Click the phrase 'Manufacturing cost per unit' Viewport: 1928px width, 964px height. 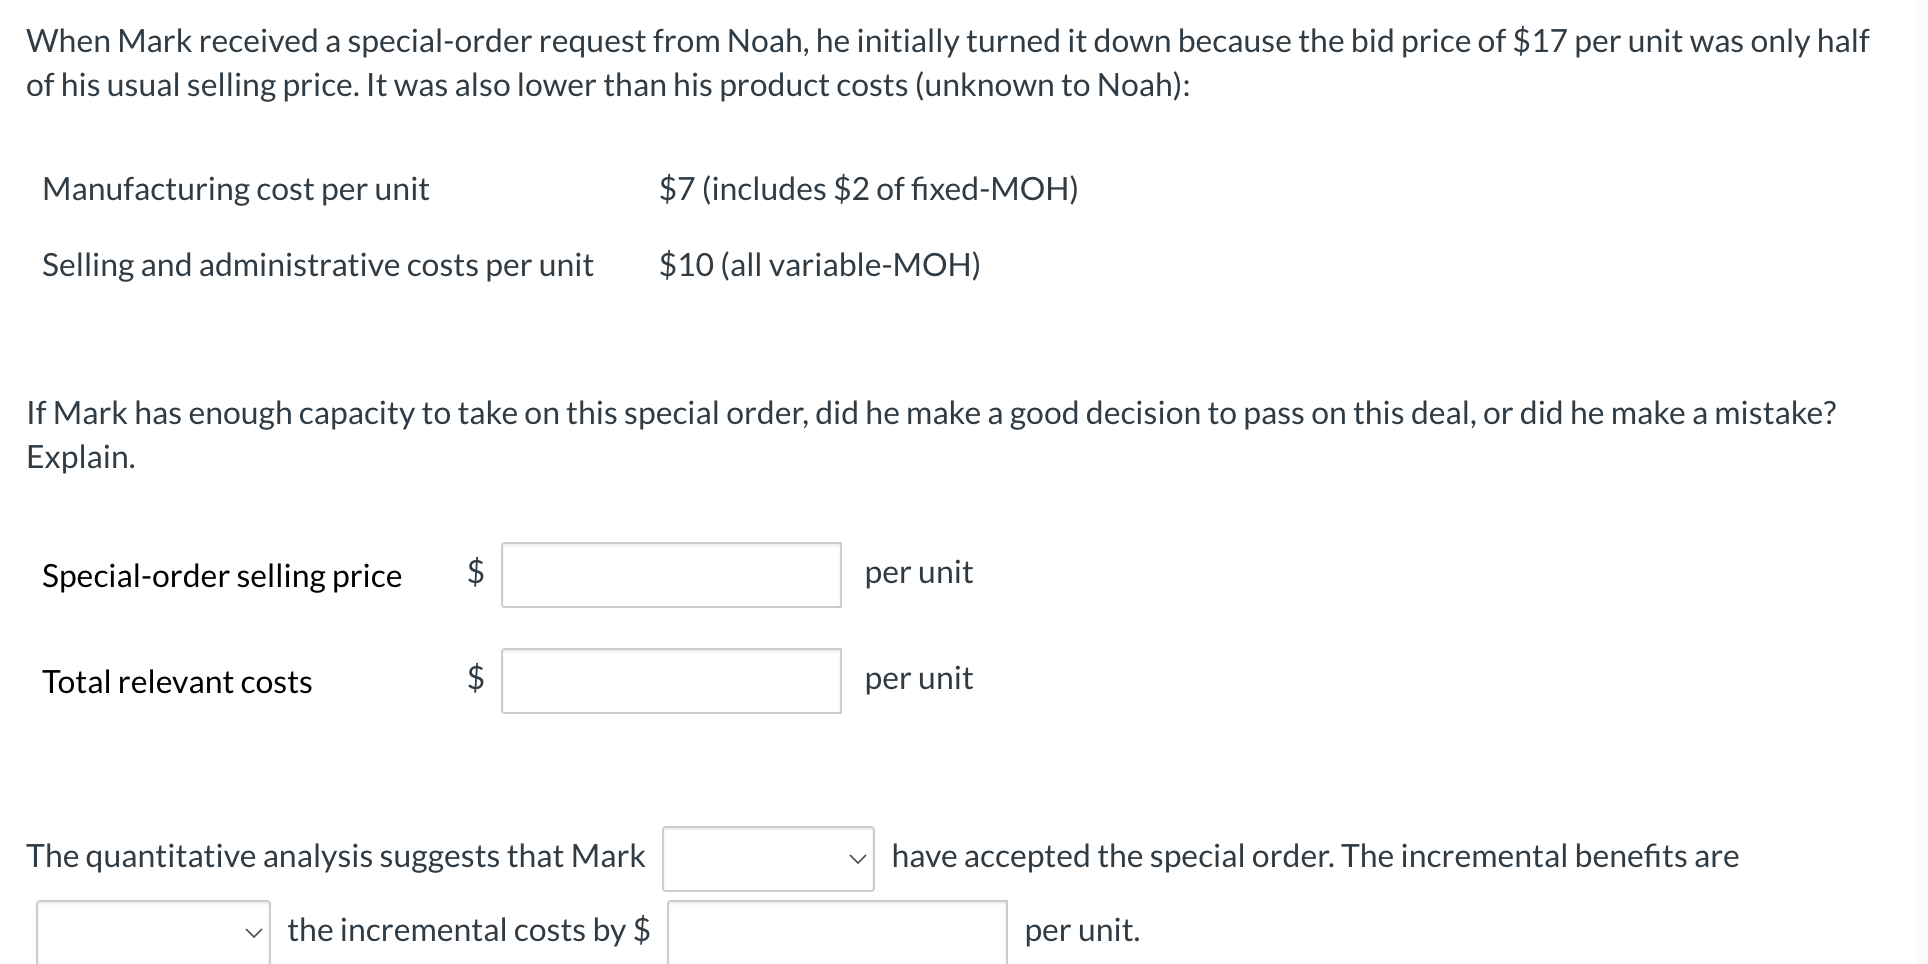tap(236, 189)
